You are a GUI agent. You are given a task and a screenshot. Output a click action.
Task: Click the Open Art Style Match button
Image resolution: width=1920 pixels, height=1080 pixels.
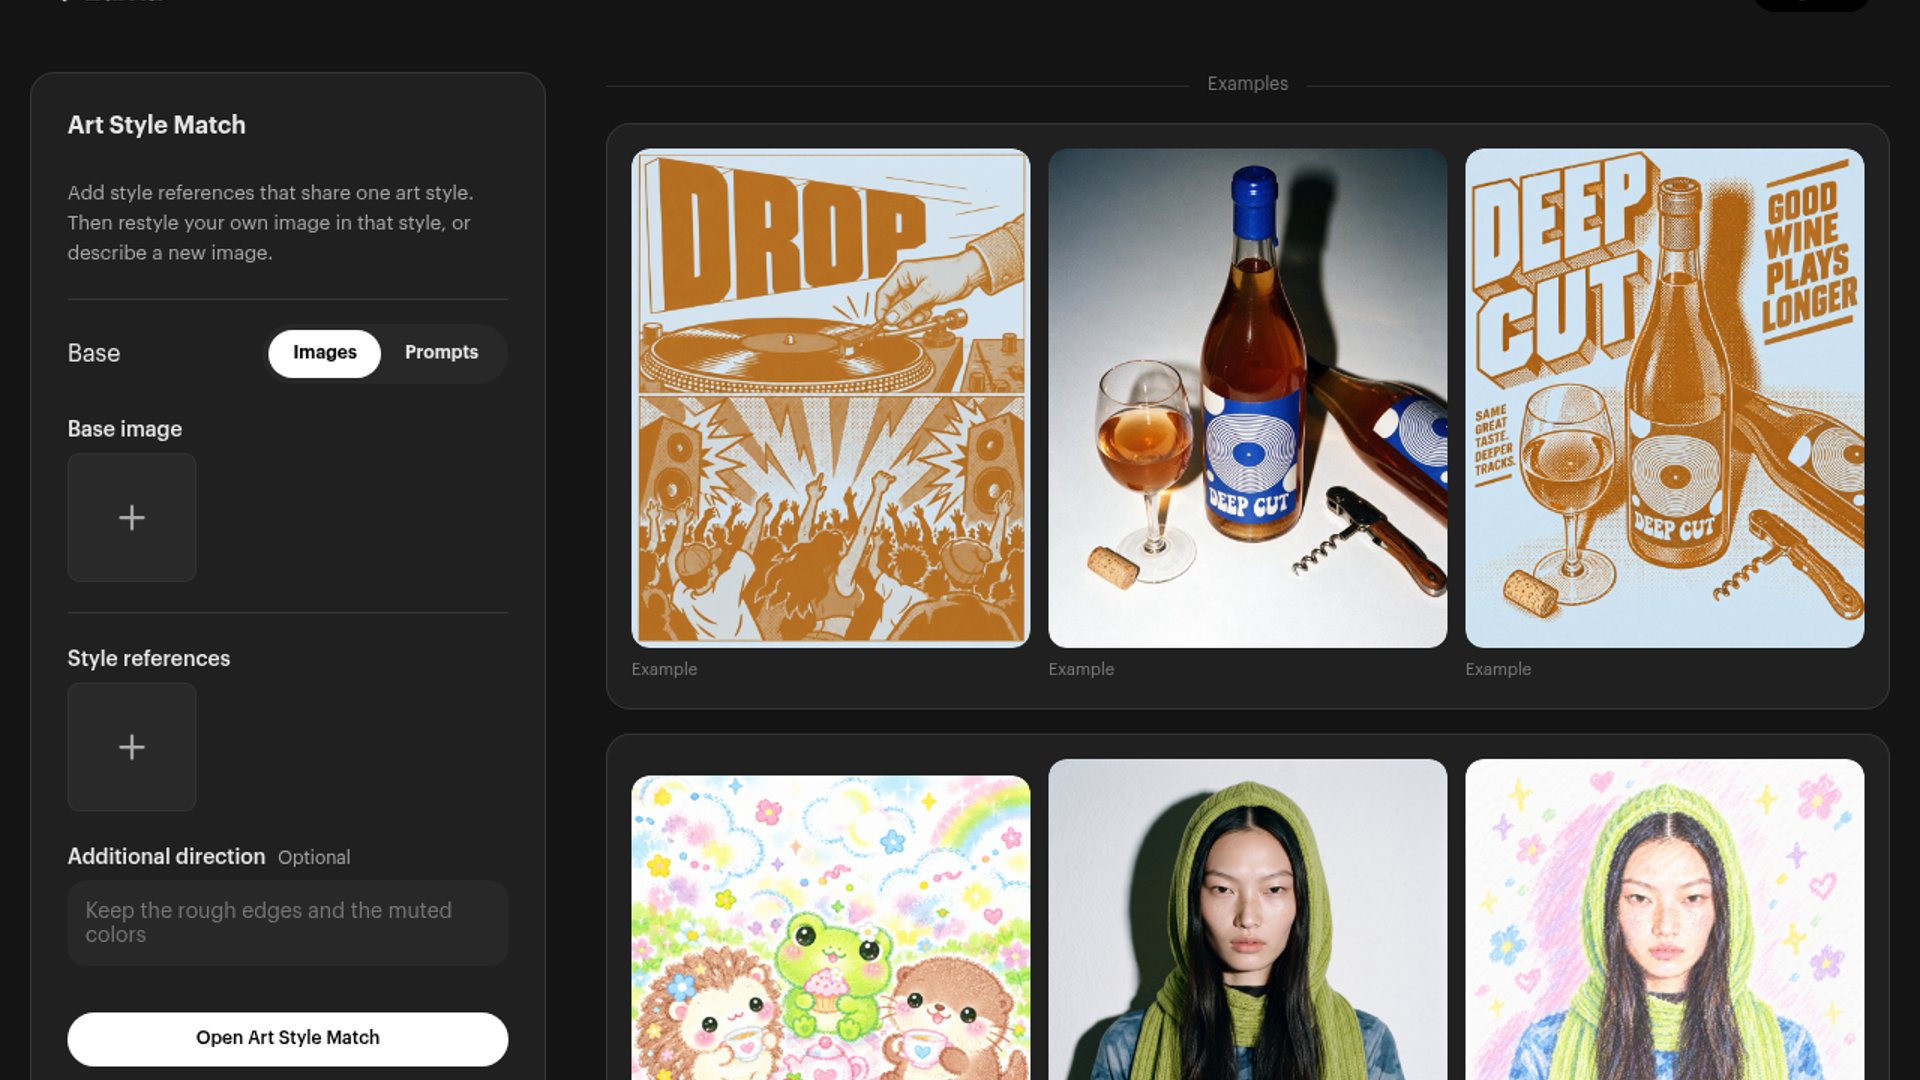(288, 1038)
